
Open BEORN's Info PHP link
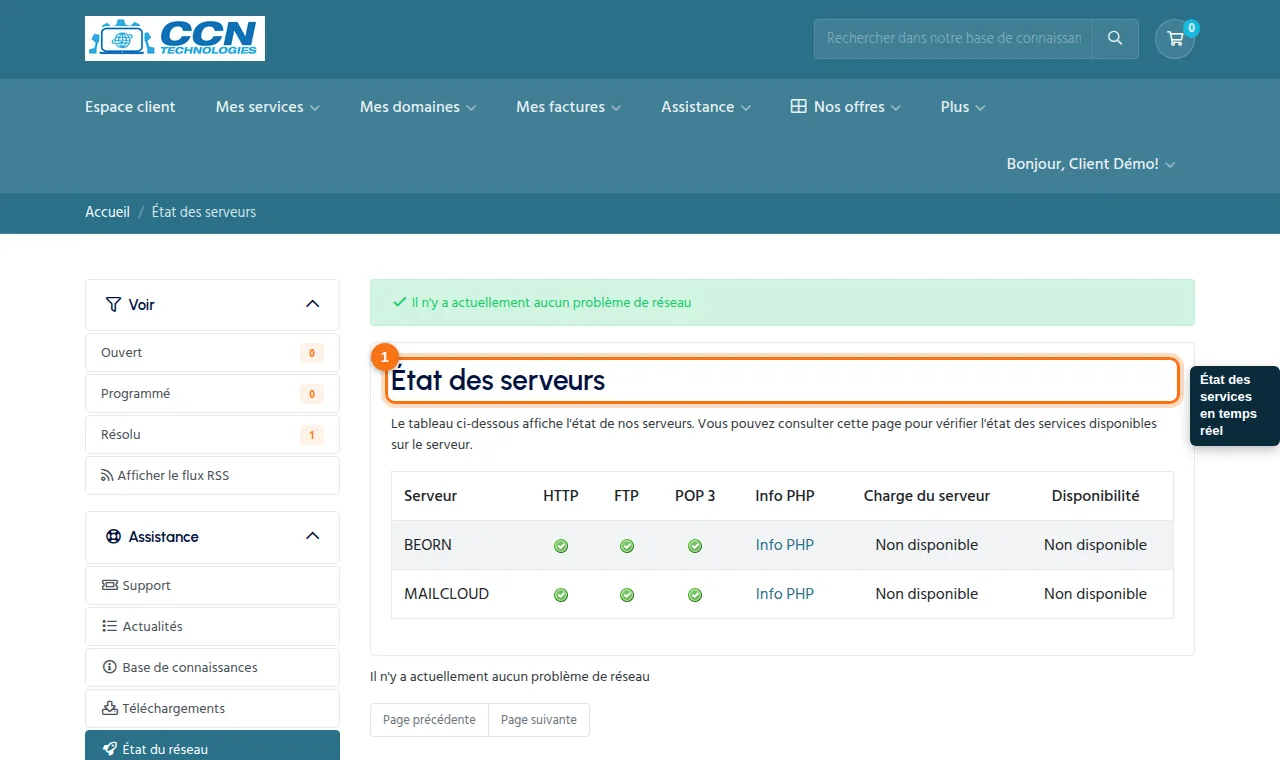click(x=785, y=545)
